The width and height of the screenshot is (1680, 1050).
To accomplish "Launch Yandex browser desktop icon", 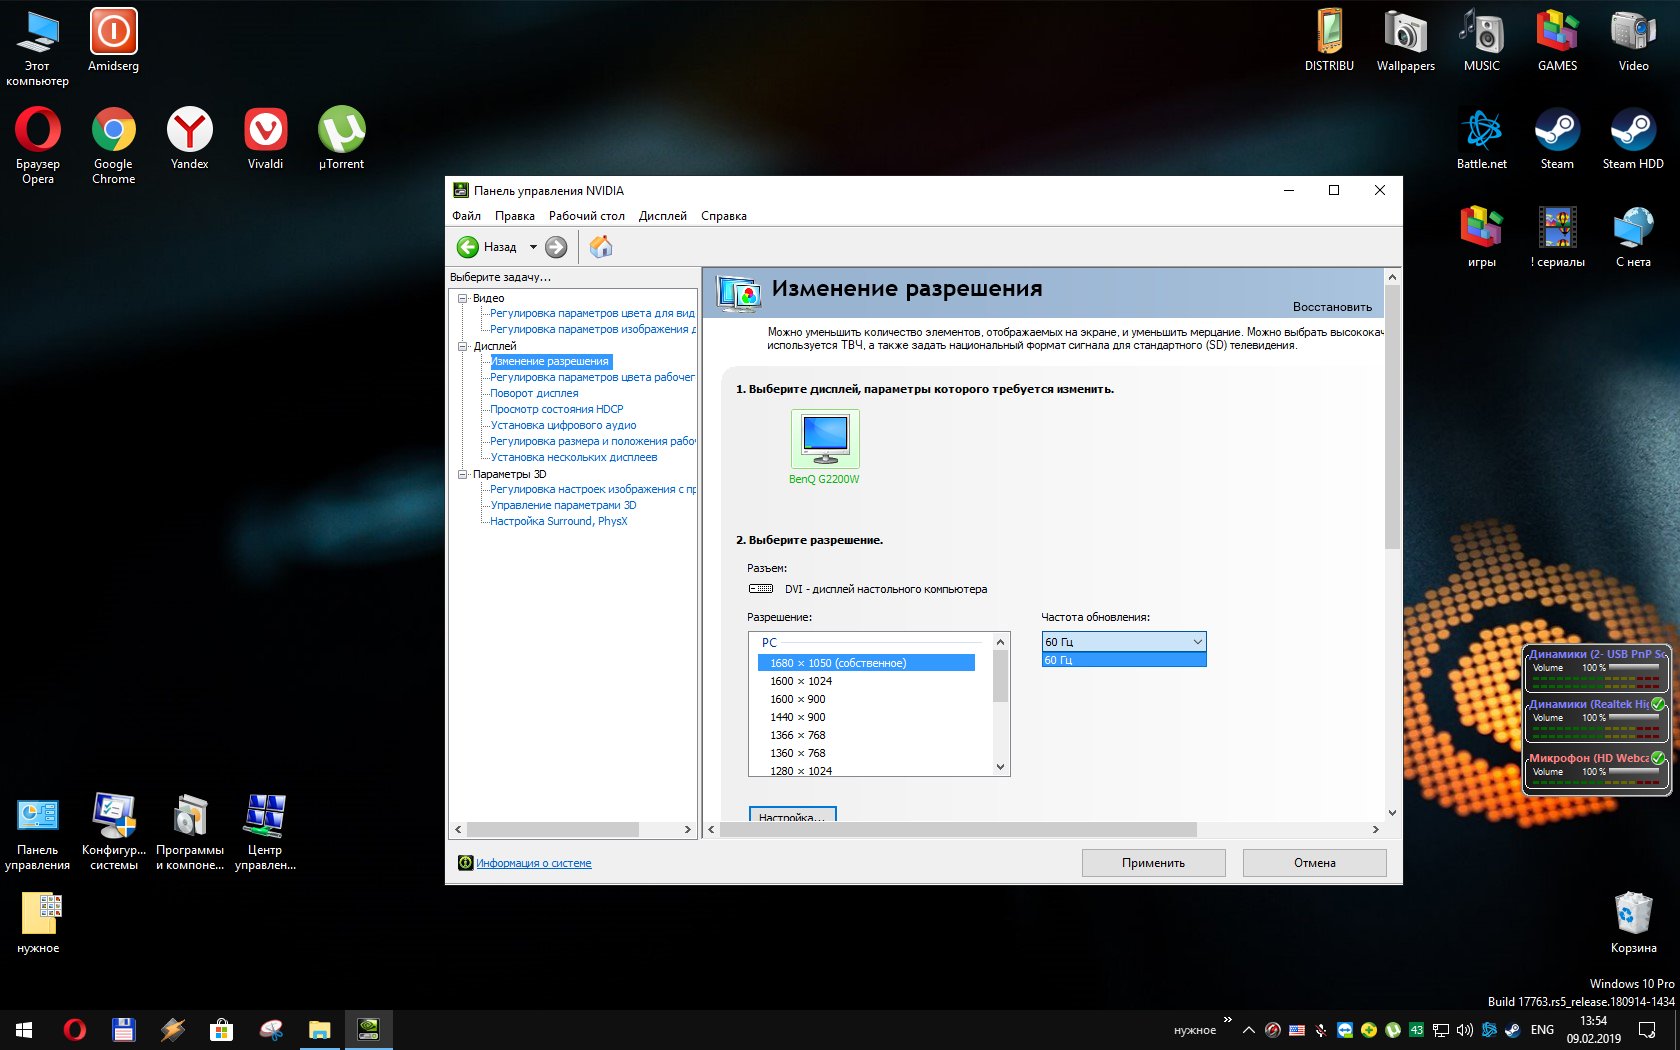I will click(190, 139).
